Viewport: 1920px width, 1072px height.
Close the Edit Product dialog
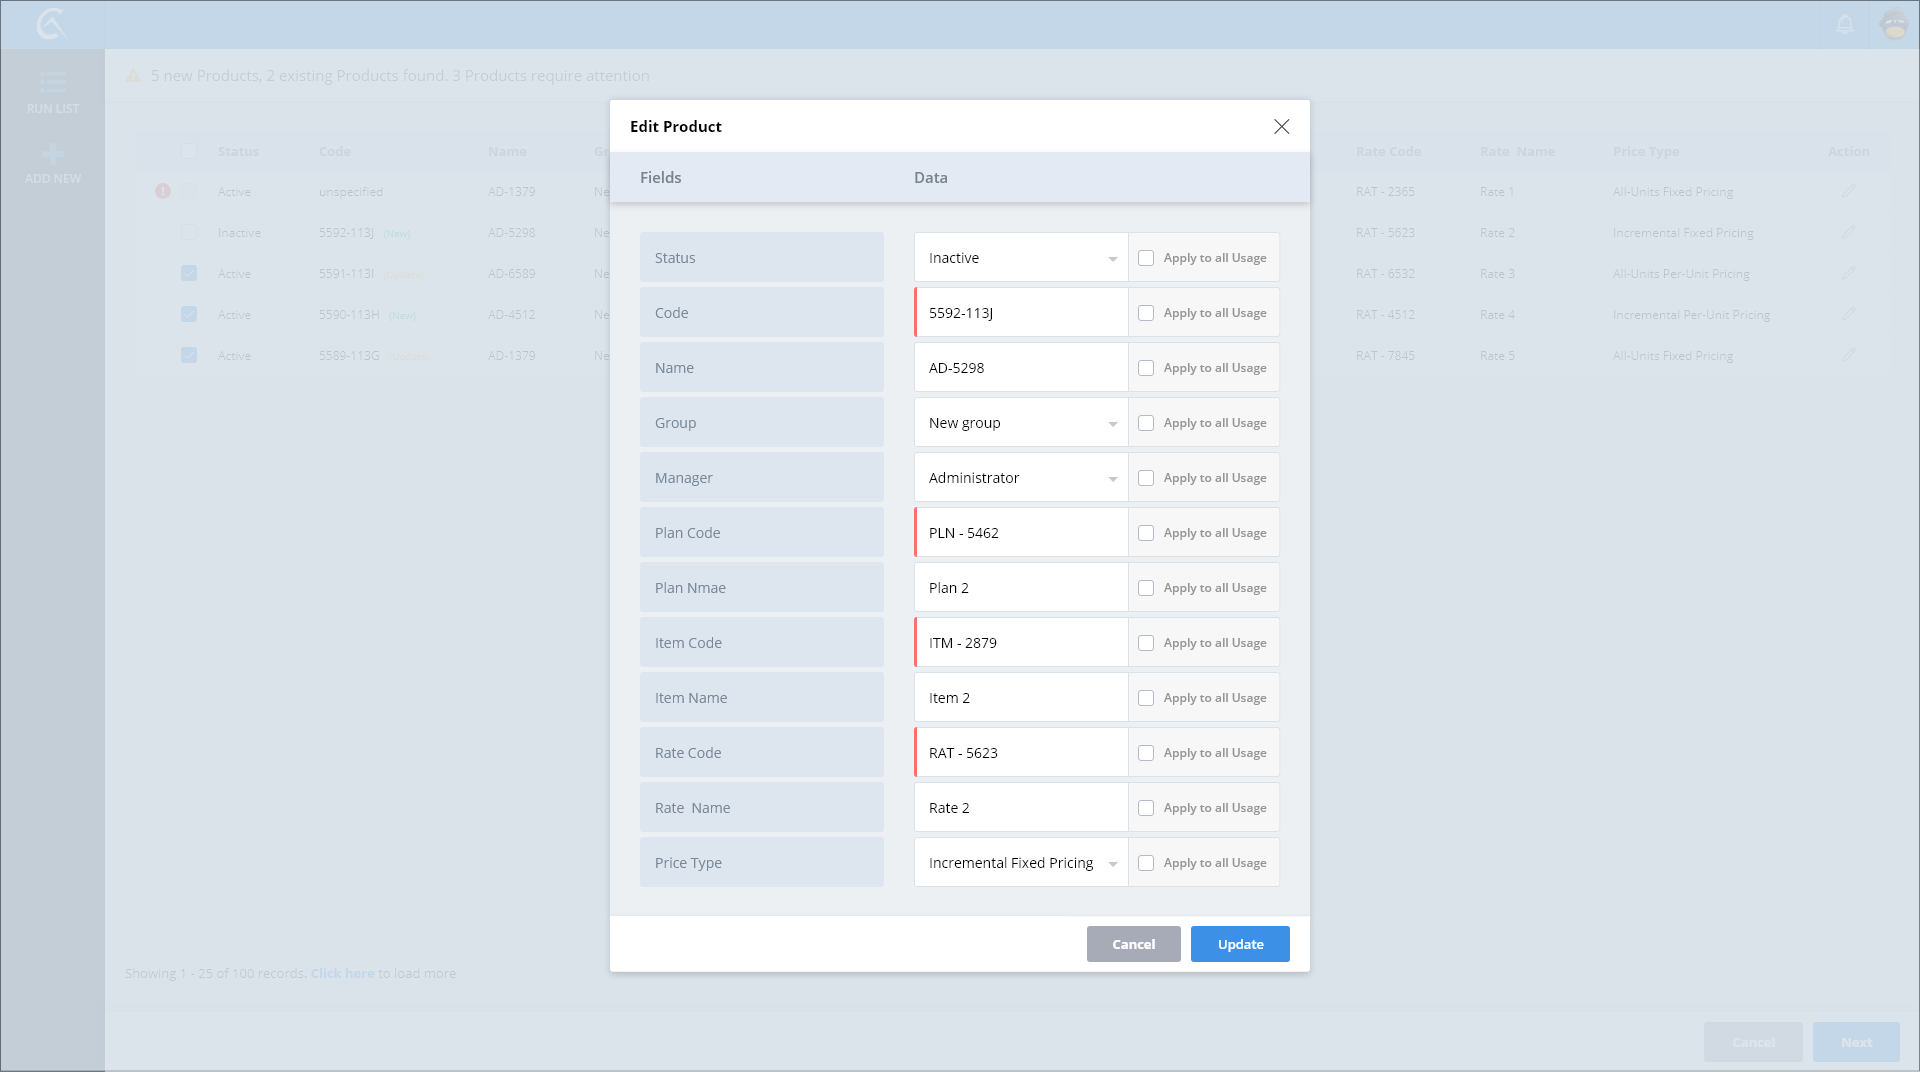1281,126
